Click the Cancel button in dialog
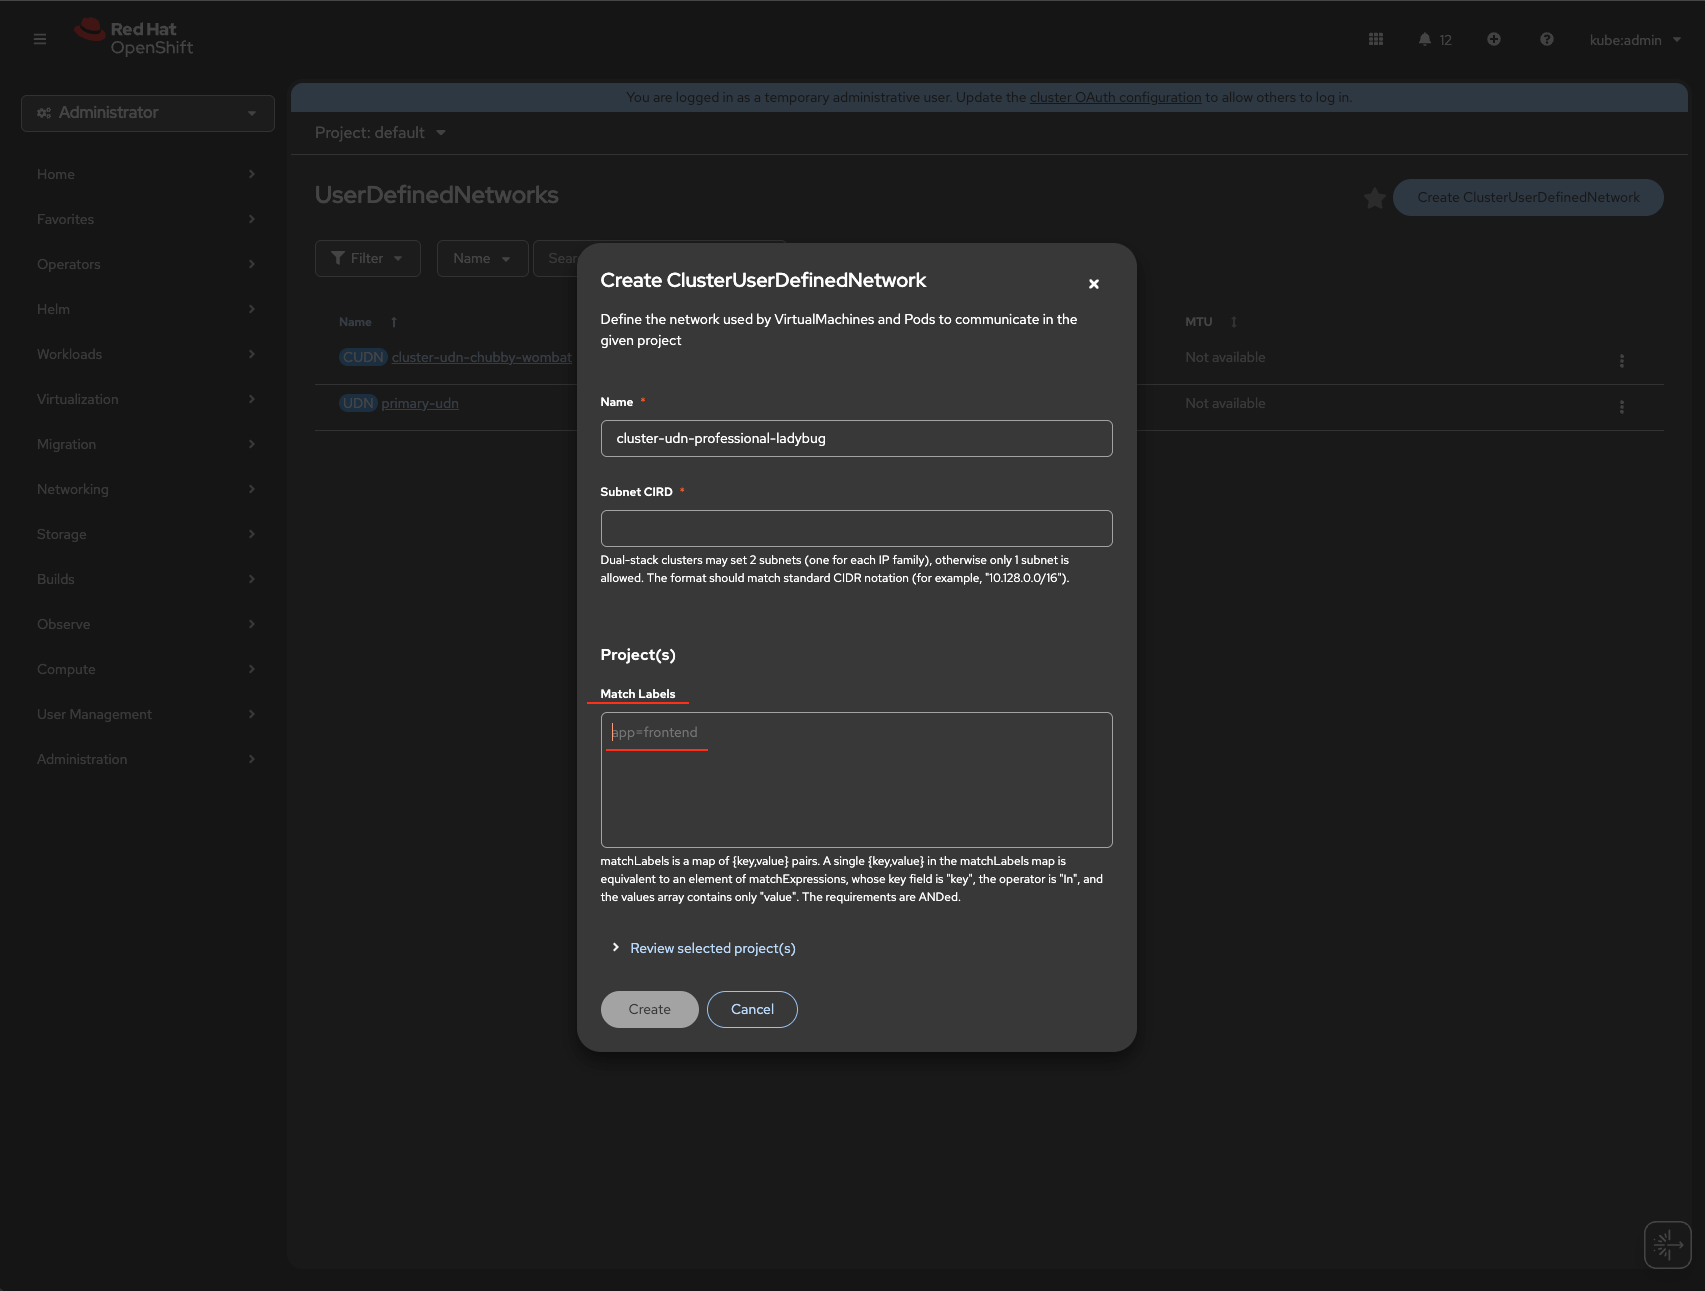The width and height of the screenshot is (1705, 1291). click(x=752, y=1009)
